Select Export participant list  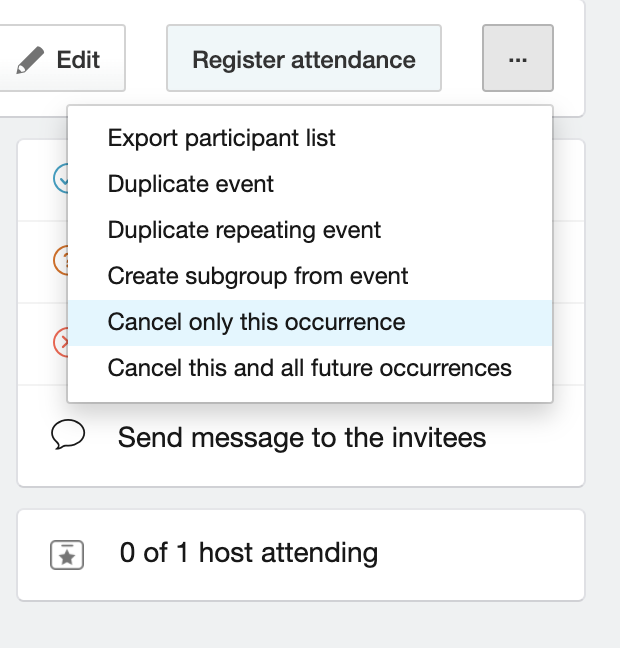click(221, 138)
